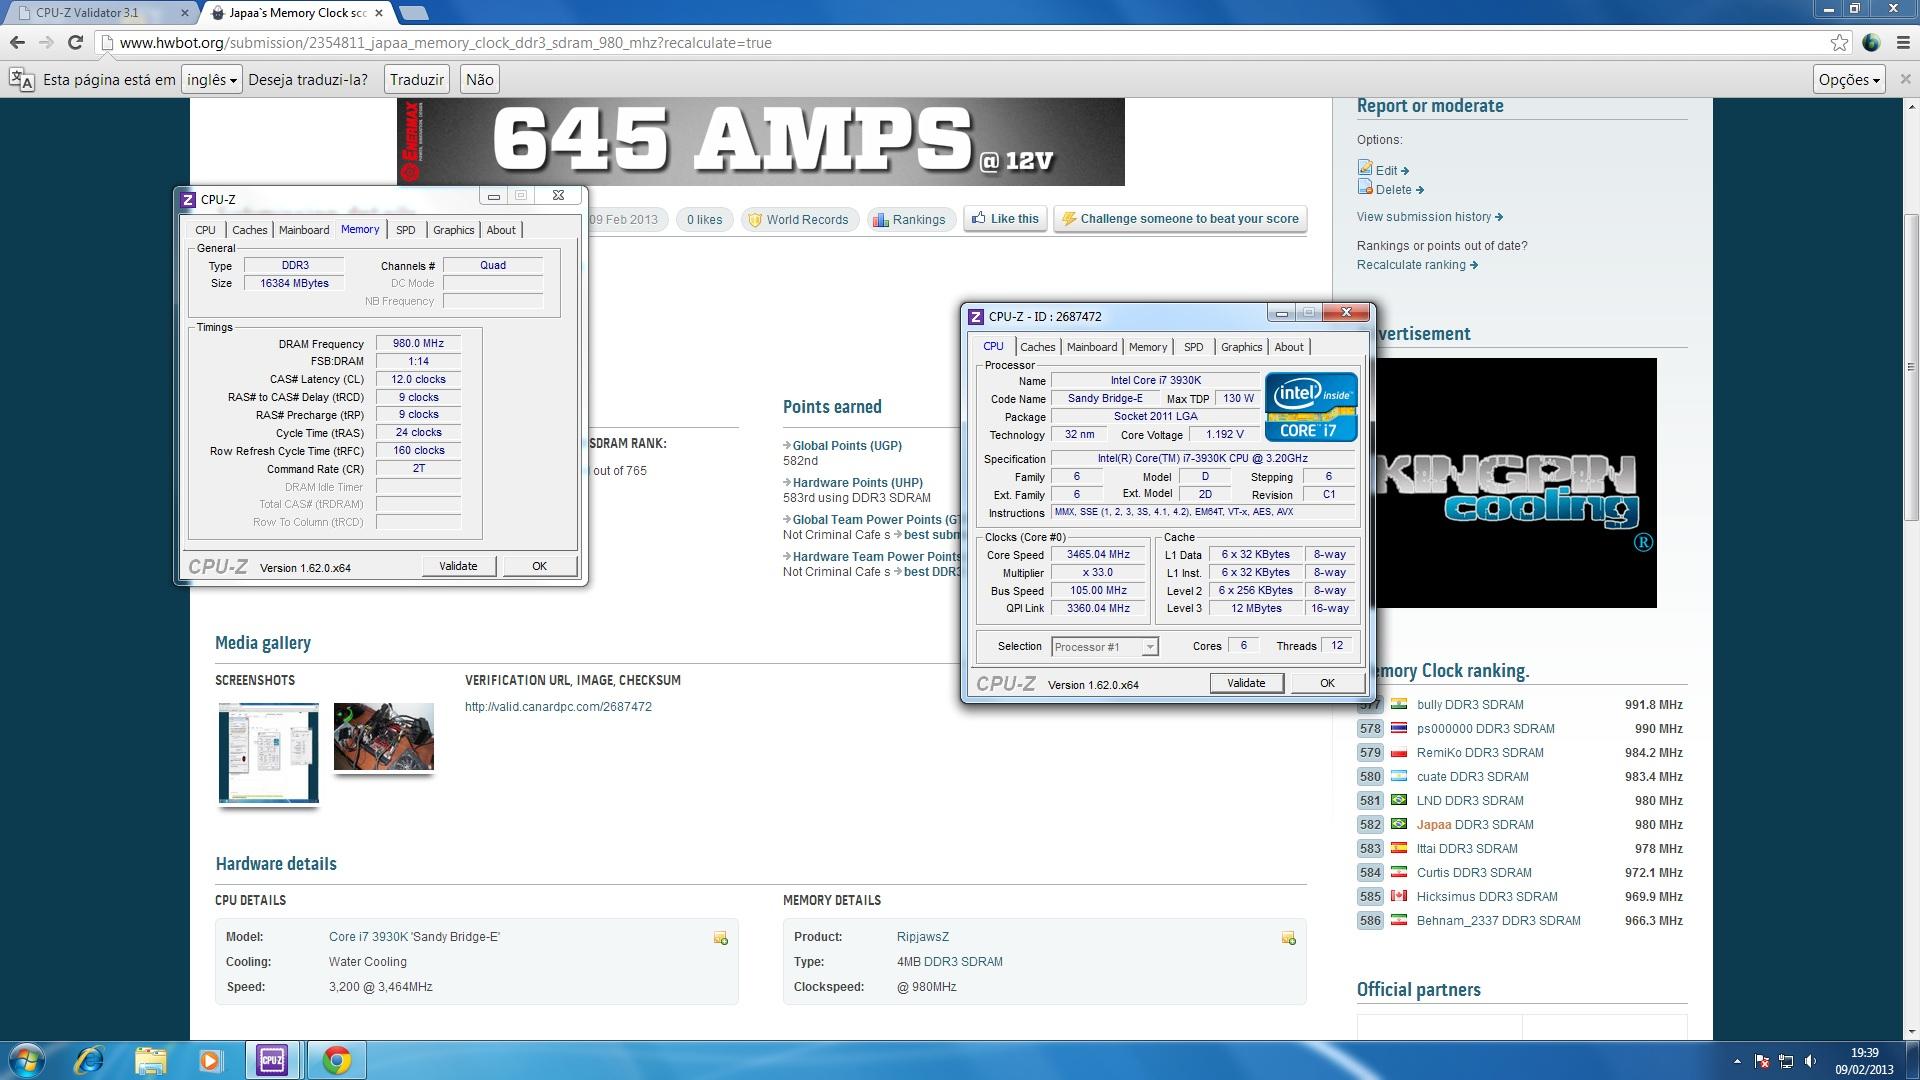Open World Records link
The image size is (1920, 1080).
[x=799, y=220]
